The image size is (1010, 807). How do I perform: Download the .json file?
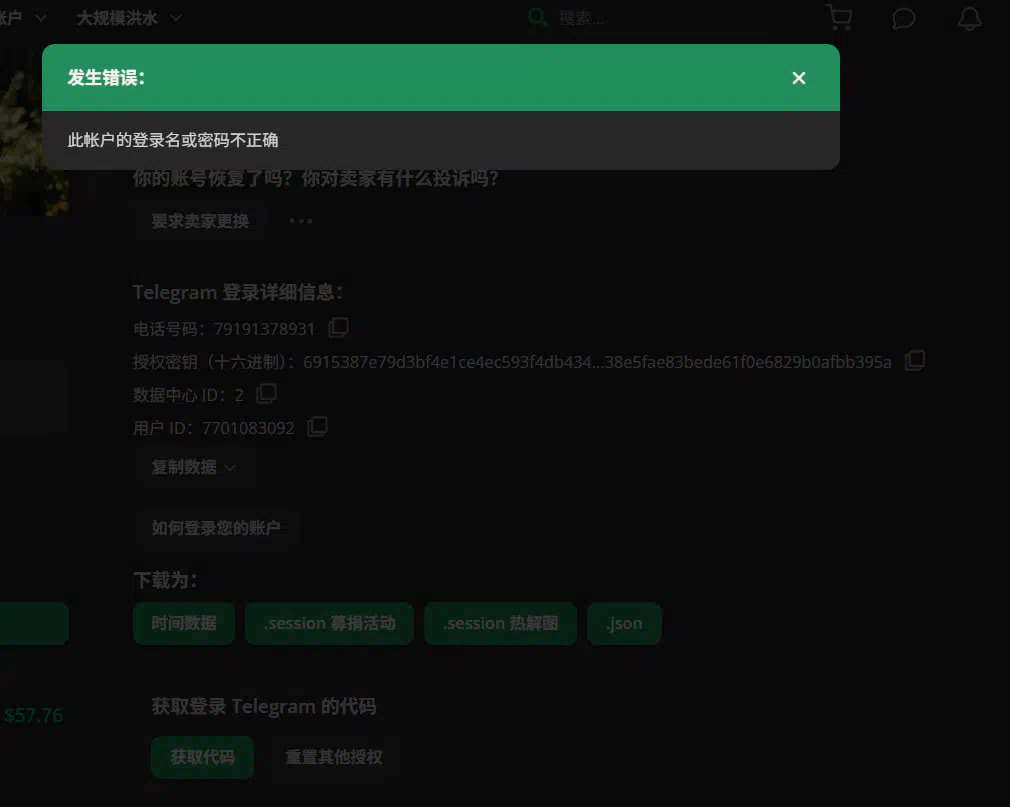coord(624,623)
